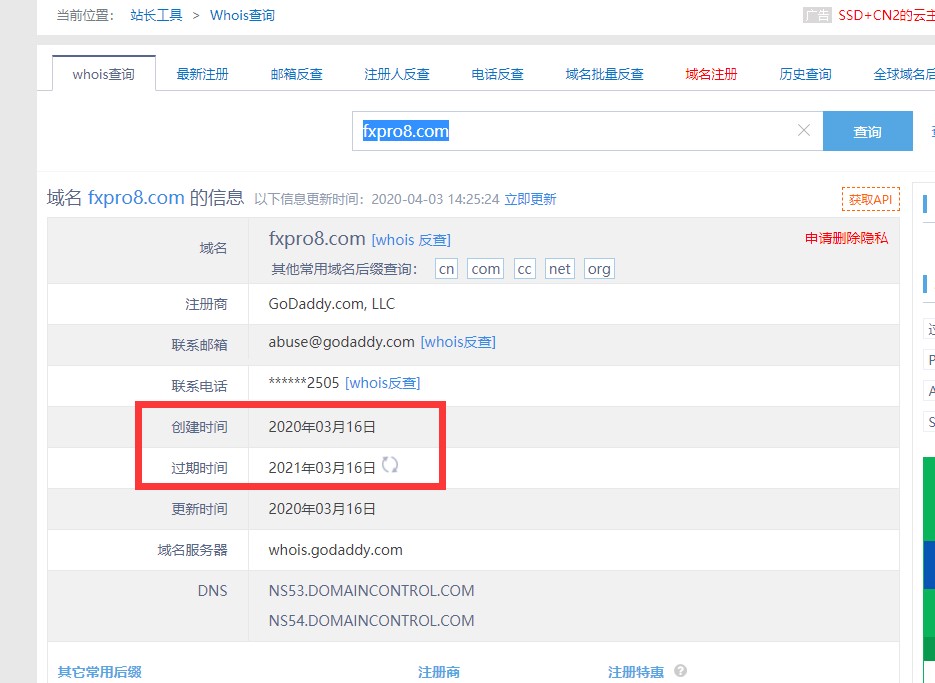Select the cn domain suffix button
Image resolution: width=935 pixels, height=683 pixels.
point(447,269)
